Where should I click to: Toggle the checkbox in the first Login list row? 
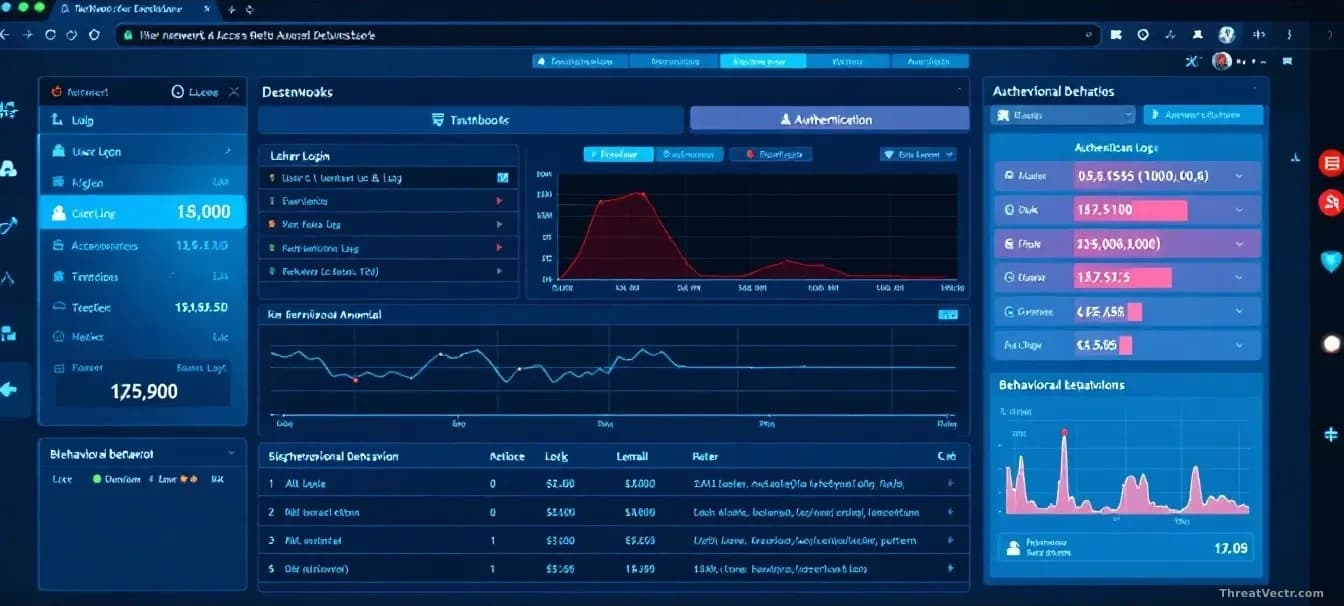503,178
